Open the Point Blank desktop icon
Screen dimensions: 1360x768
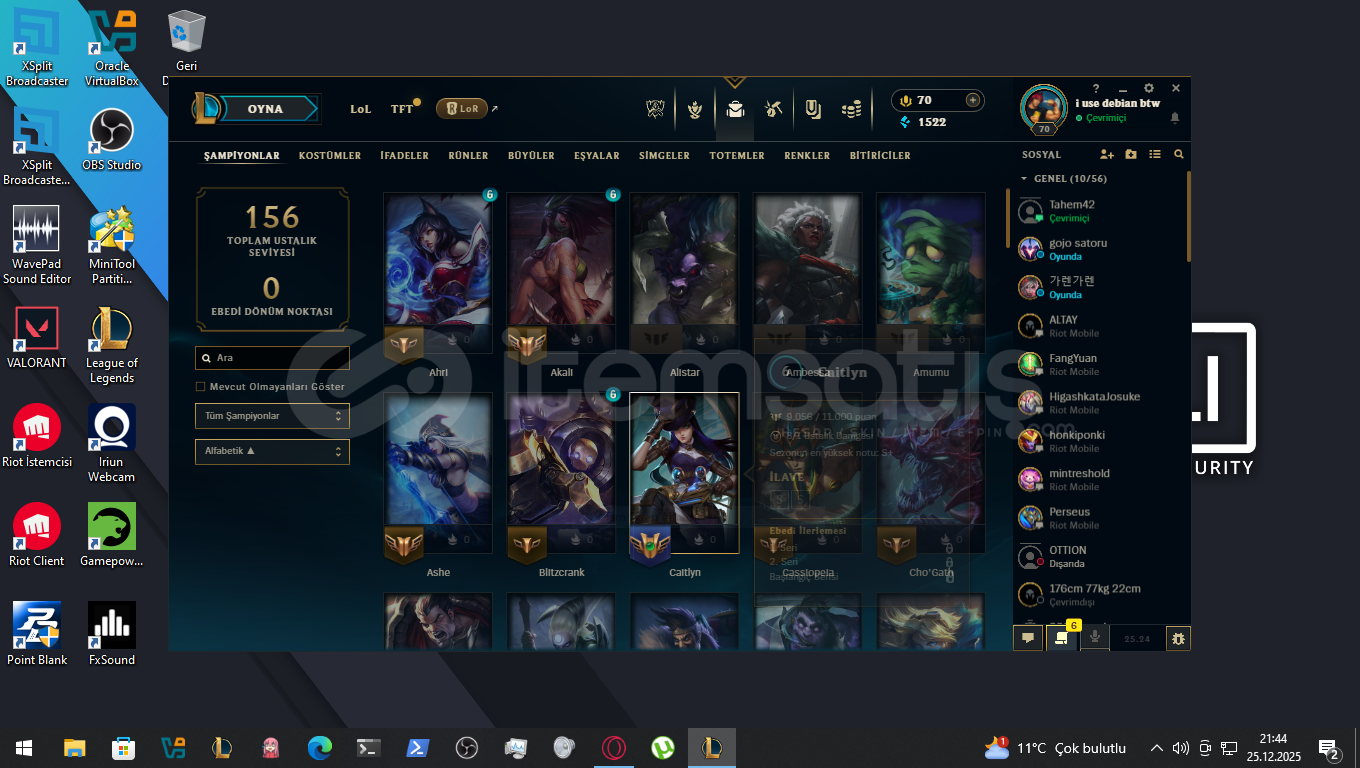click(x=36, y=634)
